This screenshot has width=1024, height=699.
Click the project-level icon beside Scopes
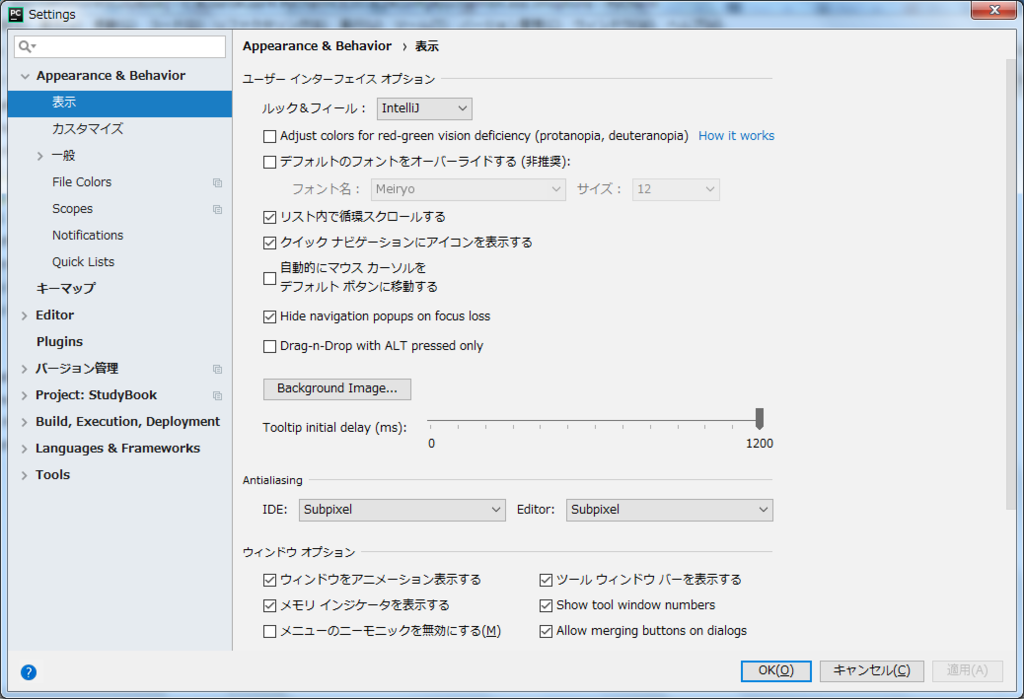[x=217, y=210]
